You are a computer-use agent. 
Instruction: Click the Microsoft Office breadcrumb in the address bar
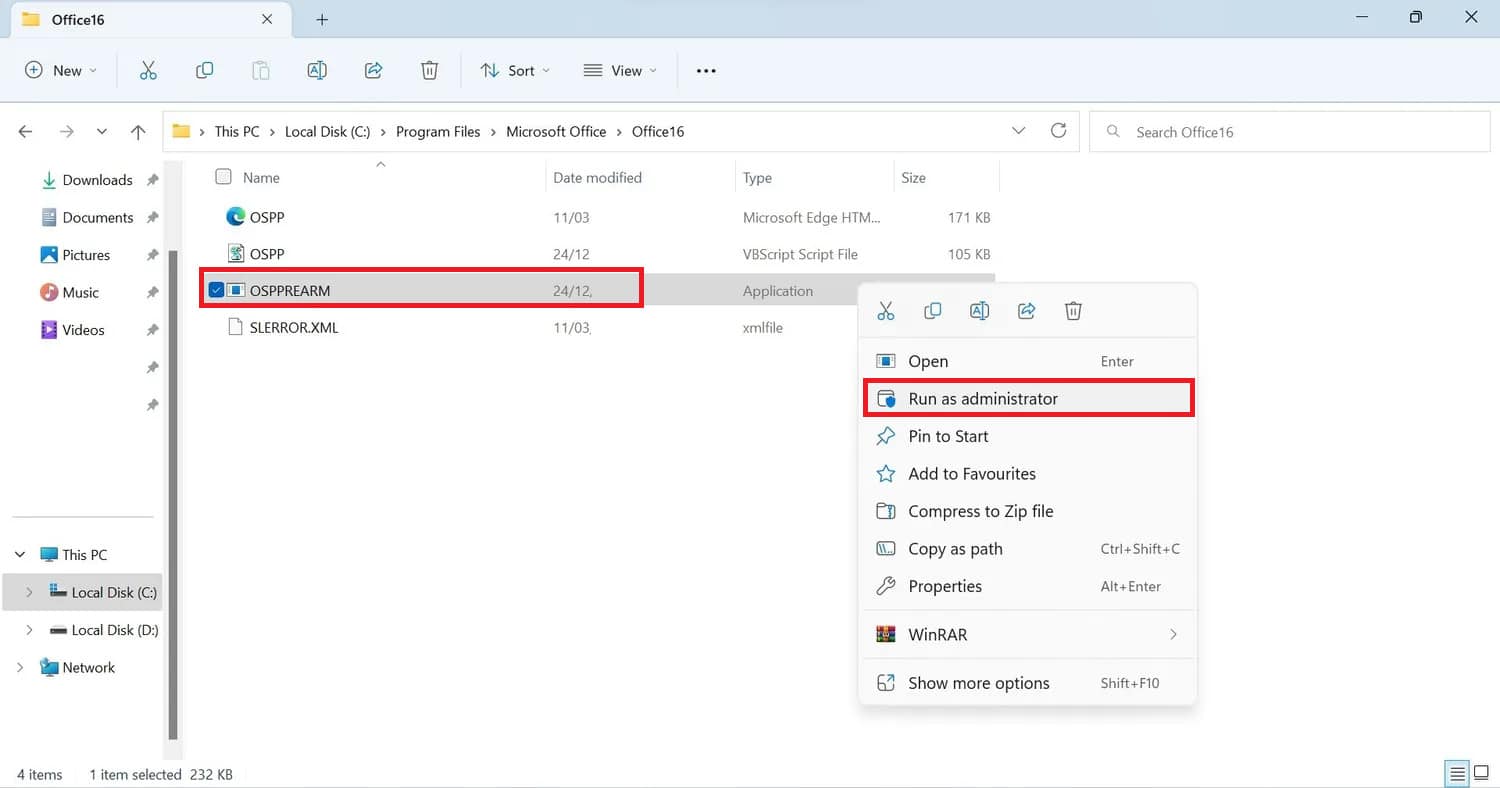click(556, 132)
